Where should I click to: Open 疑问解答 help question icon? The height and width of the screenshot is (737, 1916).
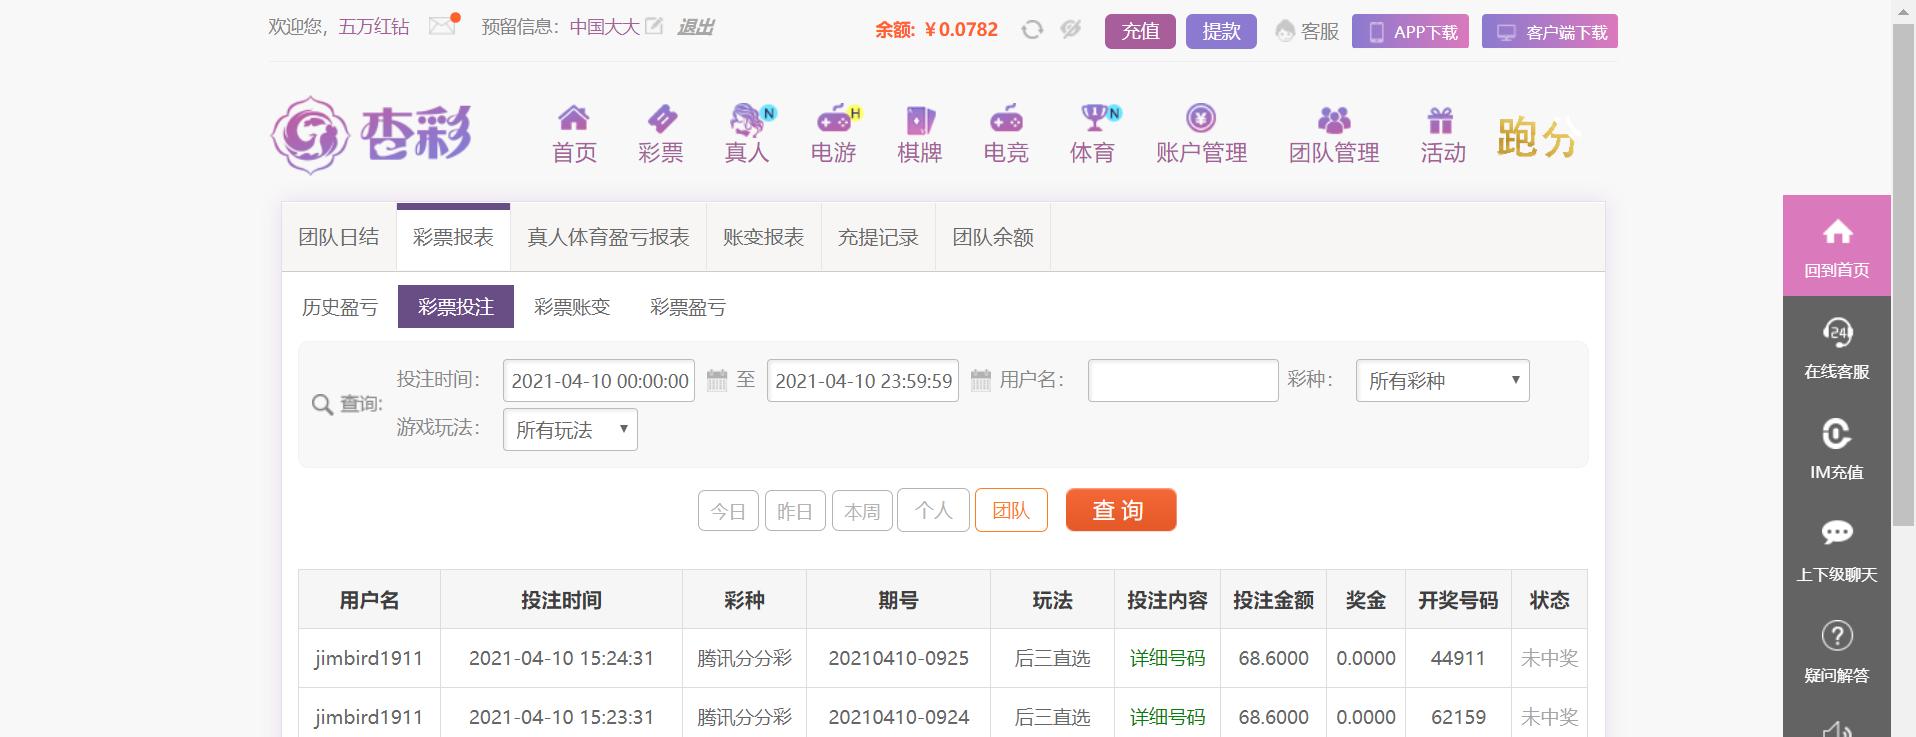coord(1837,651)
